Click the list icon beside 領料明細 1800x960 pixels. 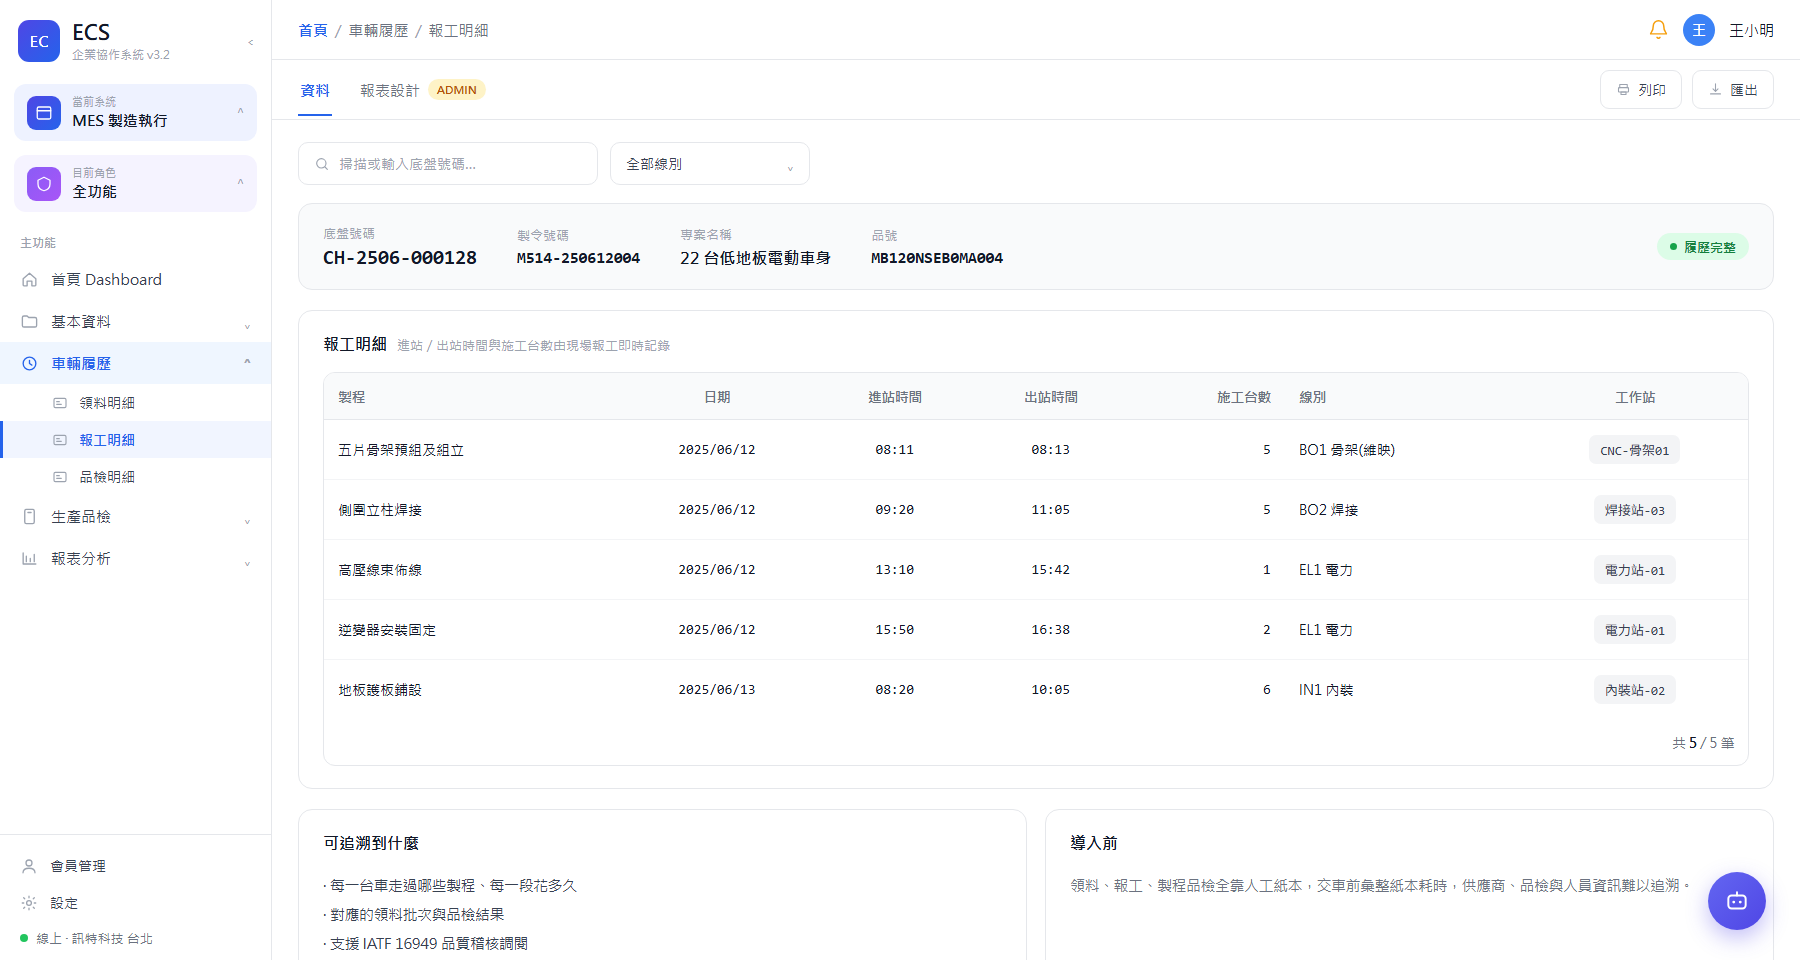[60, 403]
